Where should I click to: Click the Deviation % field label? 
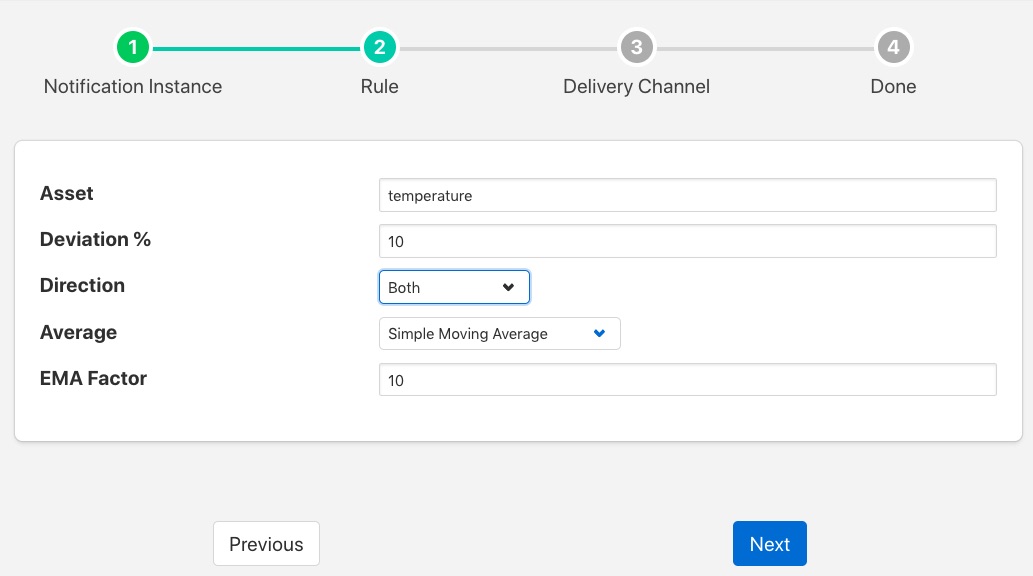click(95, 240)
